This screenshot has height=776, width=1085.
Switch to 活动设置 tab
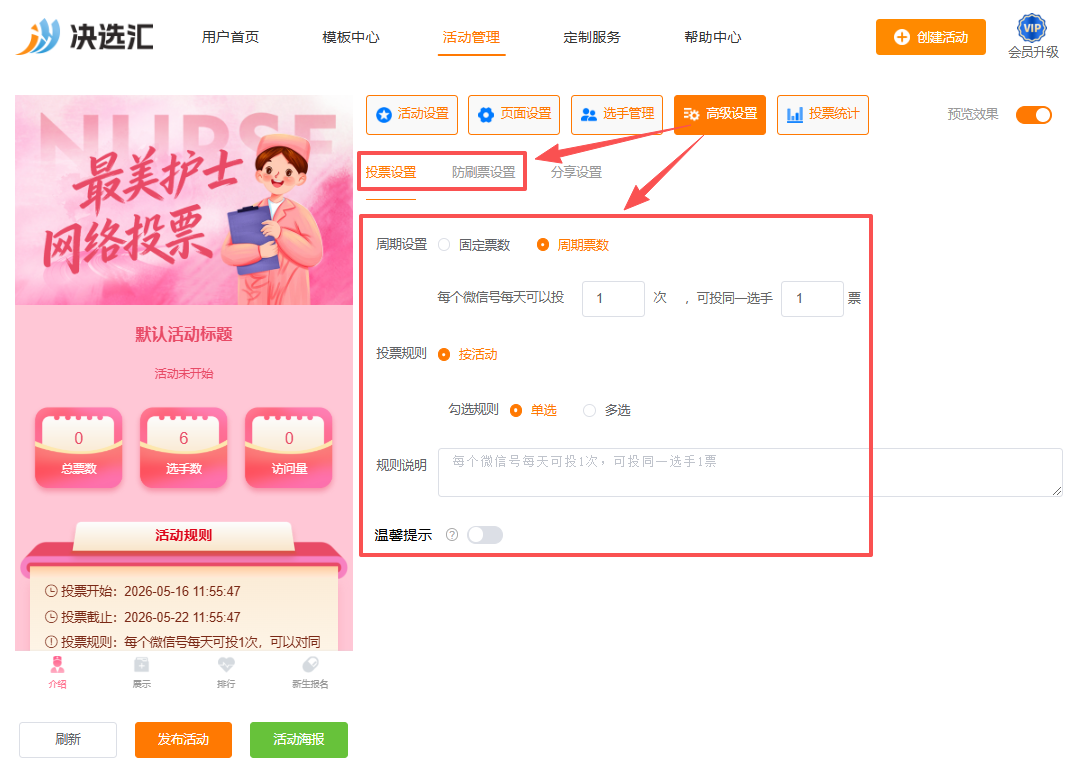pos(412,114)
